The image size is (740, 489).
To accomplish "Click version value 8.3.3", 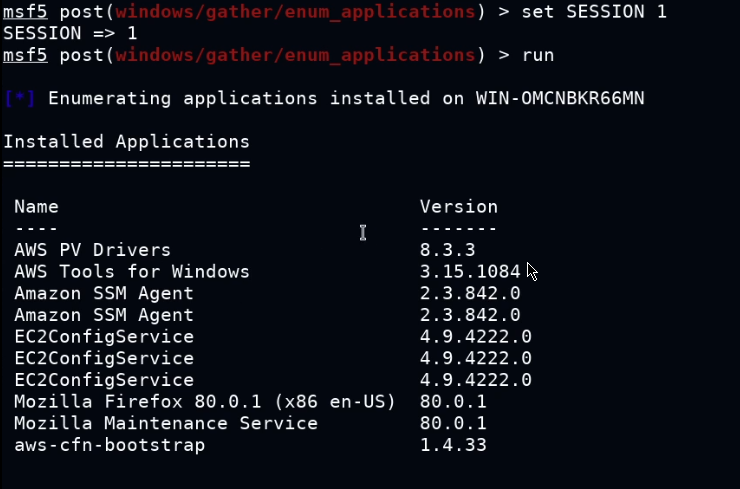I will pos(447,250).
